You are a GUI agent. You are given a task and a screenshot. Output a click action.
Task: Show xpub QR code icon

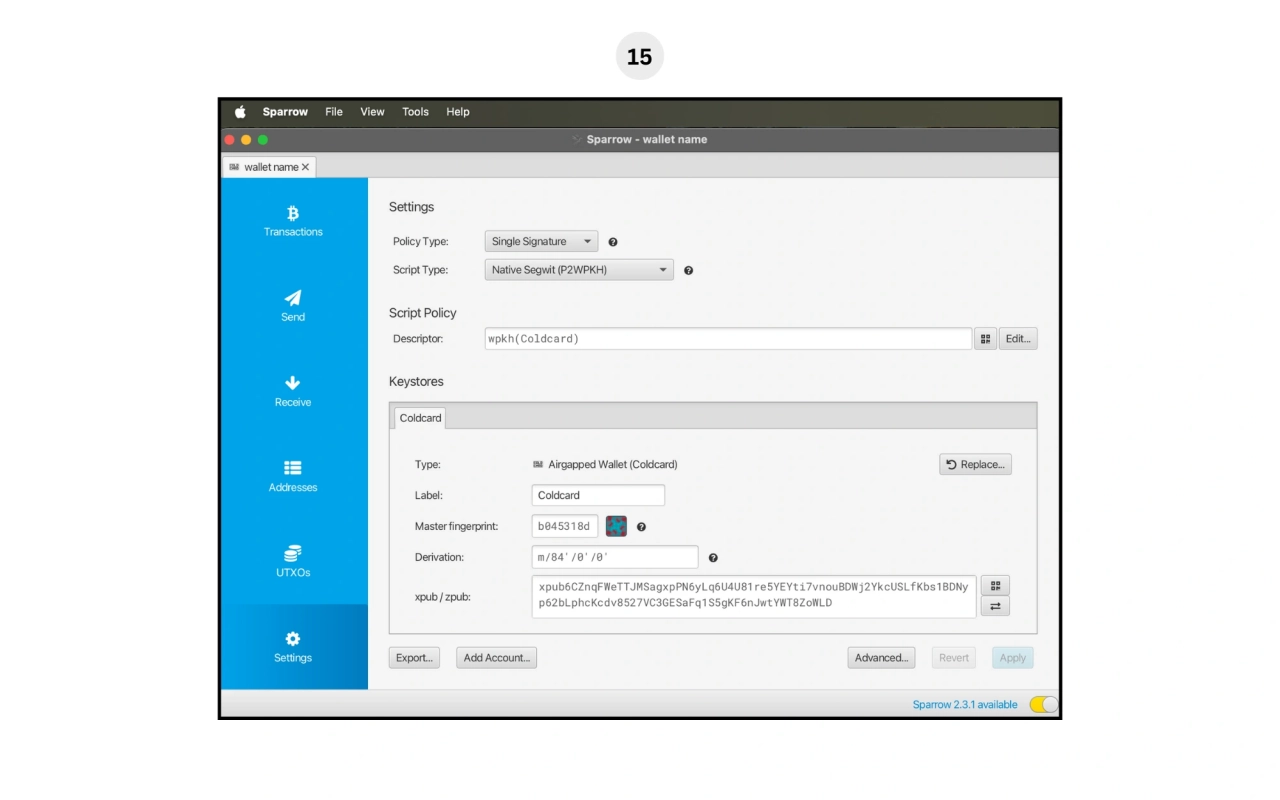coord(995,586)
